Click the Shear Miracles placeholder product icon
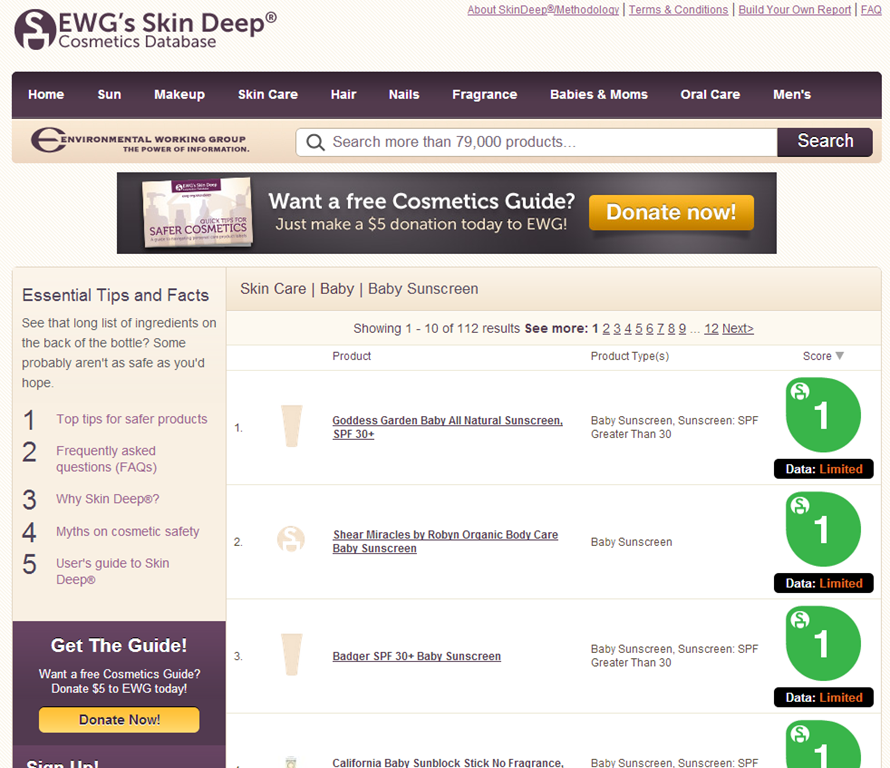The width and height of the screenshot is (890, 768). click(x=291, y=539)
